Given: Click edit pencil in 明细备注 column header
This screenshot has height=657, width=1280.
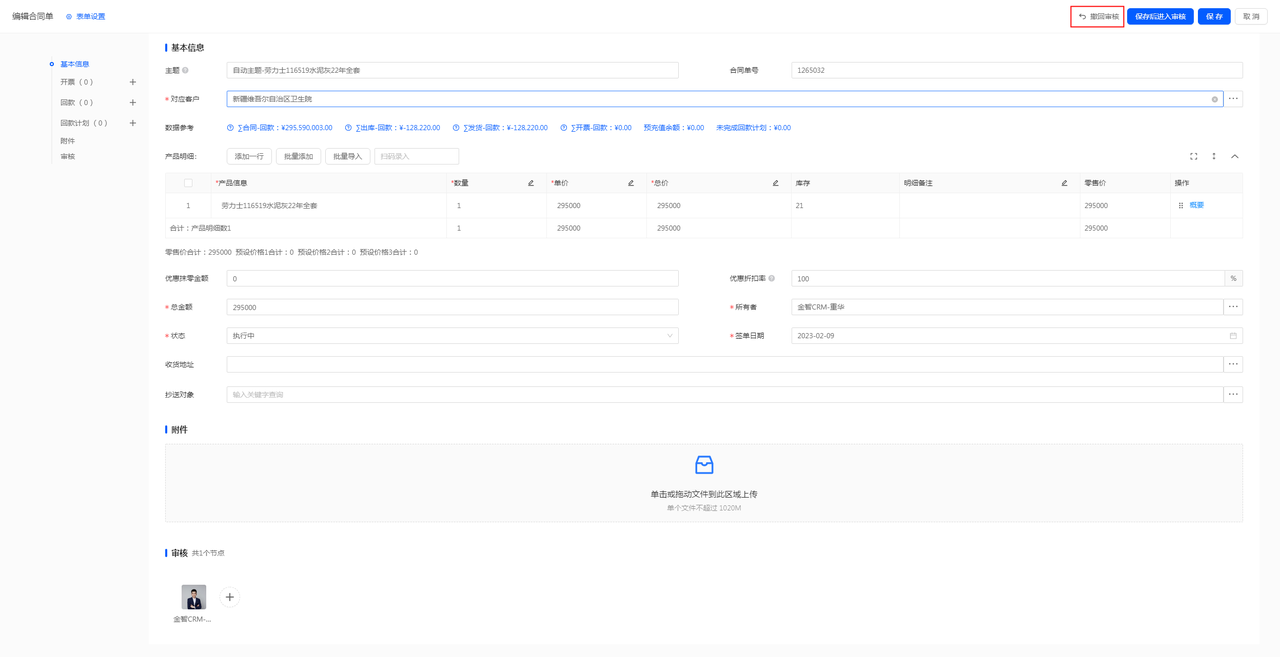Looking at the screenshot, I should [1064, 183].
